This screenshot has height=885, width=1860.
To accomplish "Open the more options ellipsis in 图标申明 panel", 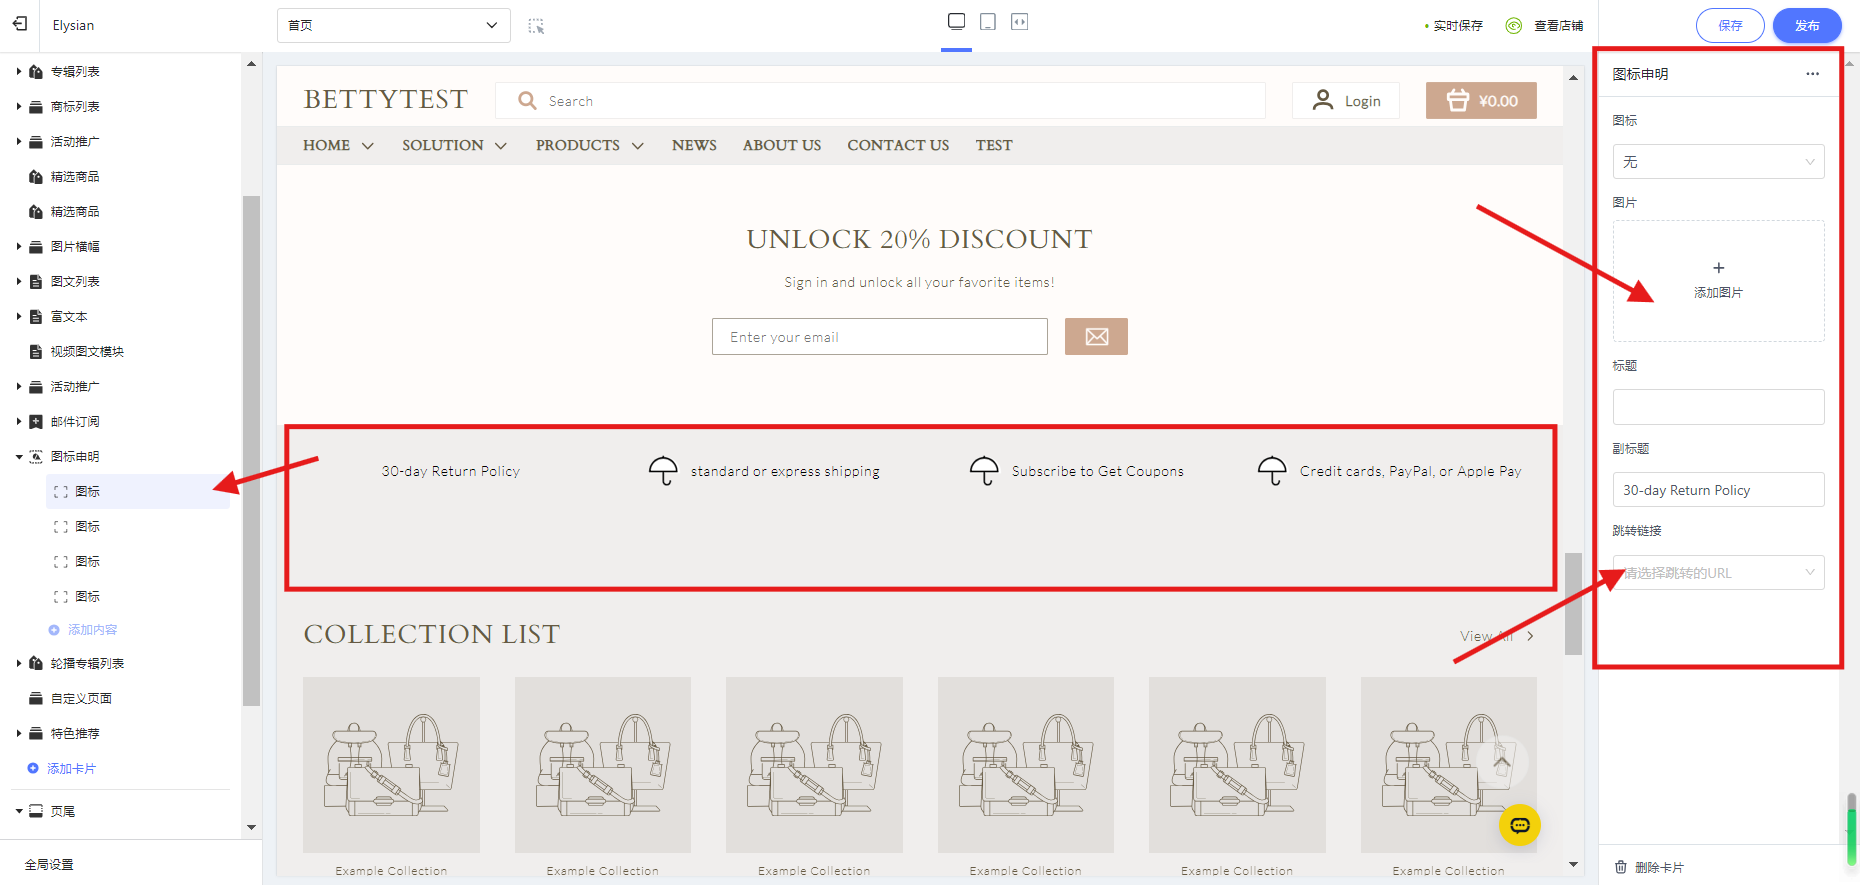I will pos(1812,74).
